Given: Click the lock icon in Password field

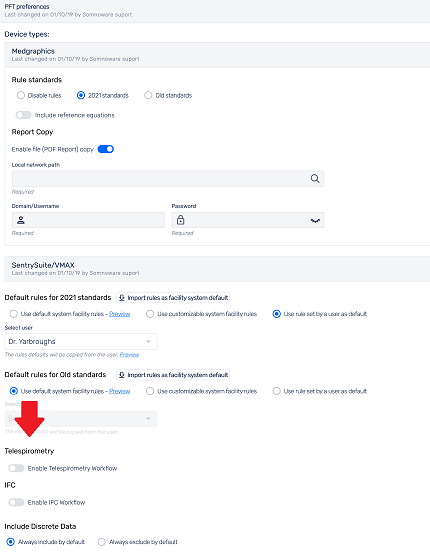Looking at the screenshot, I should coord(181,220).
